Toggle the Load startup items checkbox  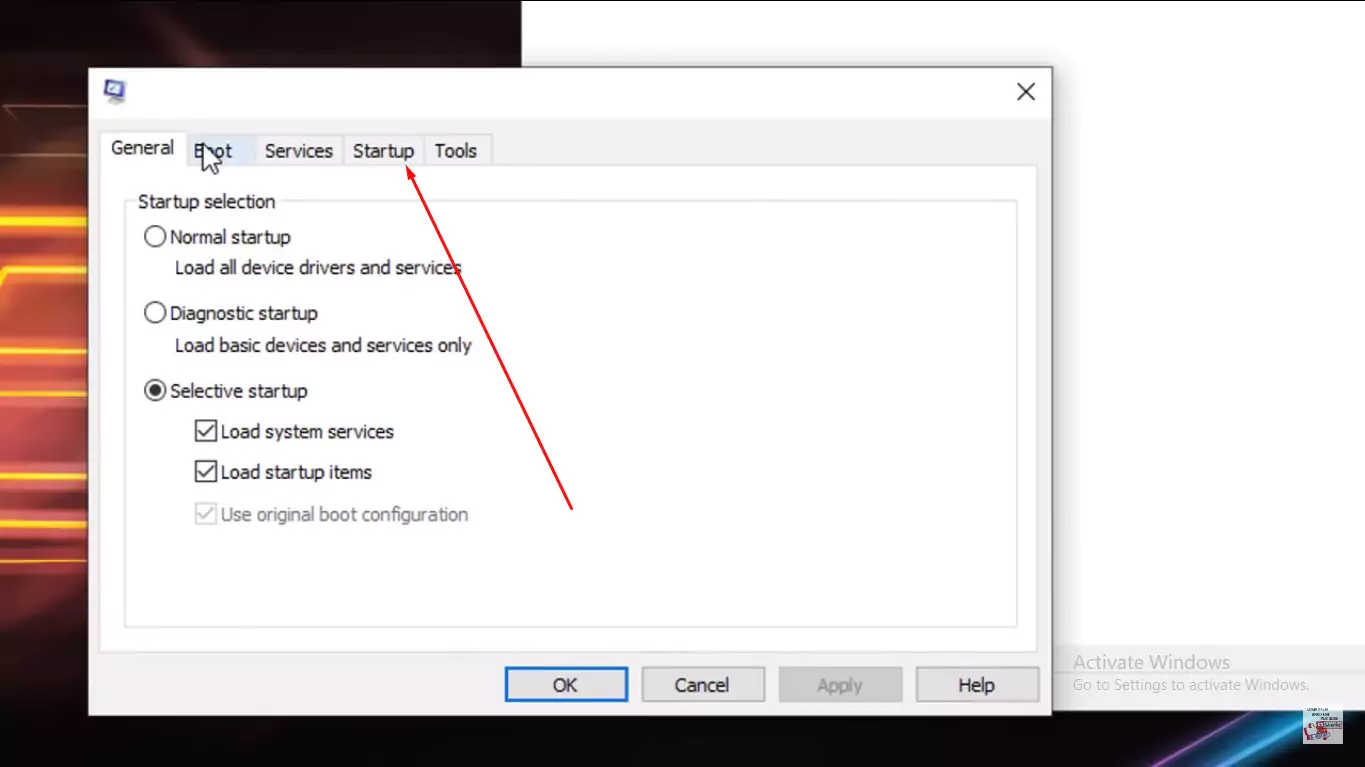(206, 472)
